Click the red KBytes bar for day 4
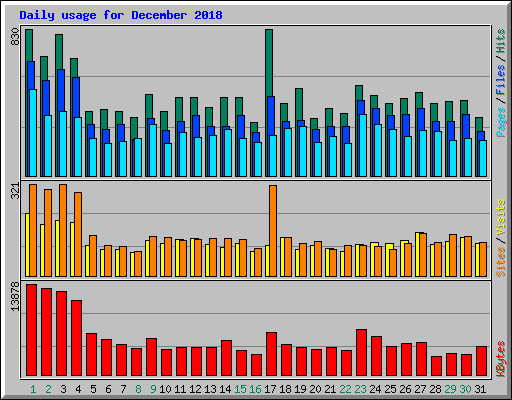Viewport: 512px width, 400px height. click(76, 338)
